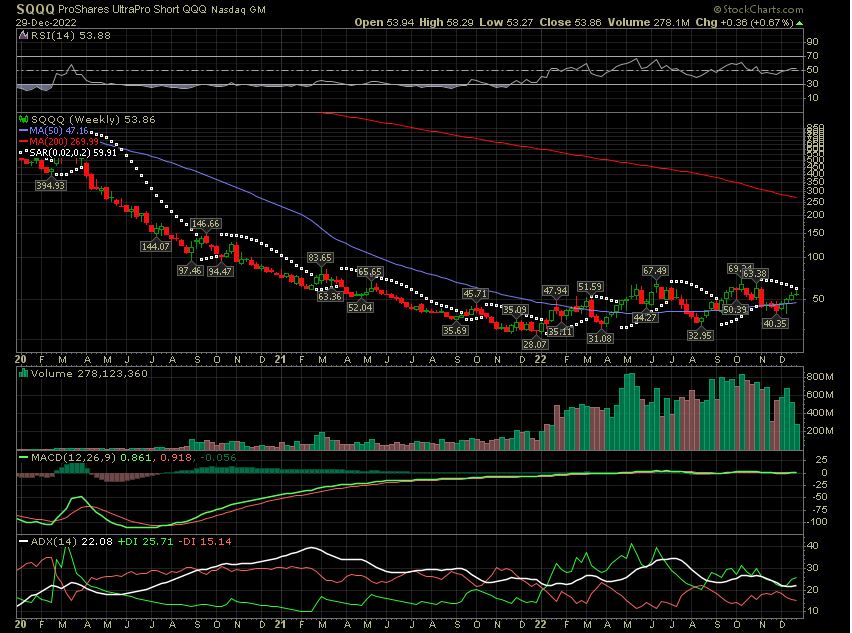Click the 800M volume axis label
This screenshot has height=633, width=852.
click(x=820, y=377)
